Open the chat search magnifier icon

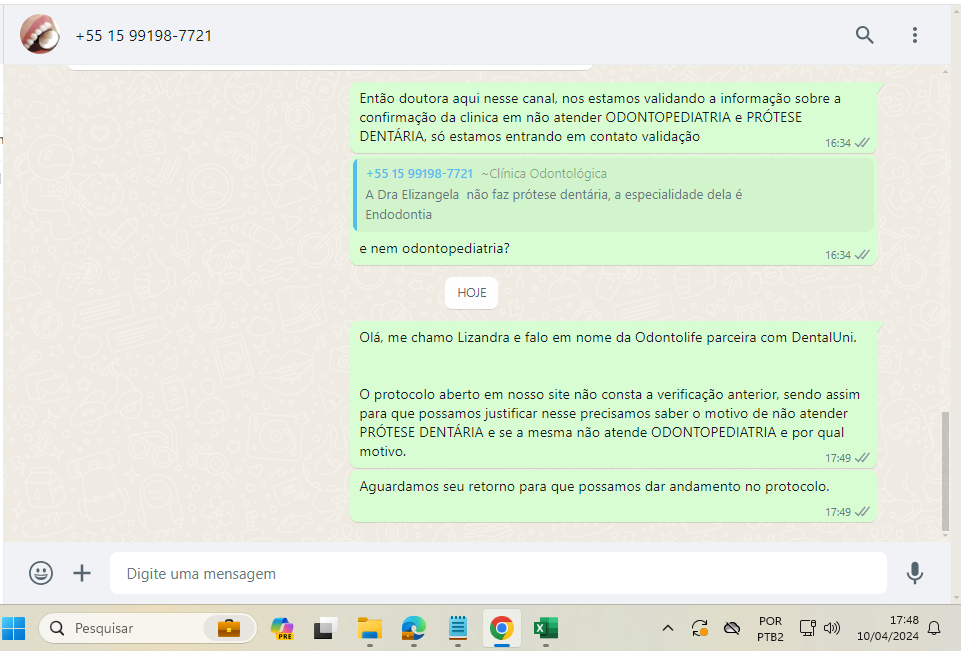[864, 35]
